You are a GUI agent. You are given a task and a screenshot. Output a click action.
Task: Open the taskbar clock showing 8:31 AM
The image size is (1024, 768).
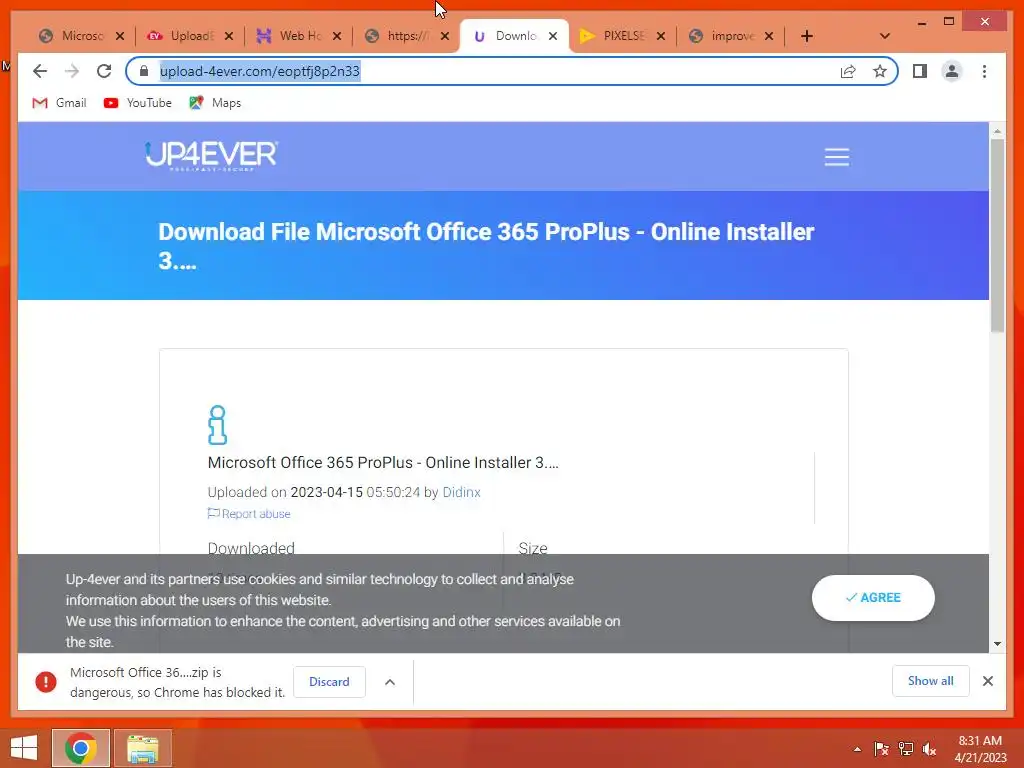click(980, 749)
